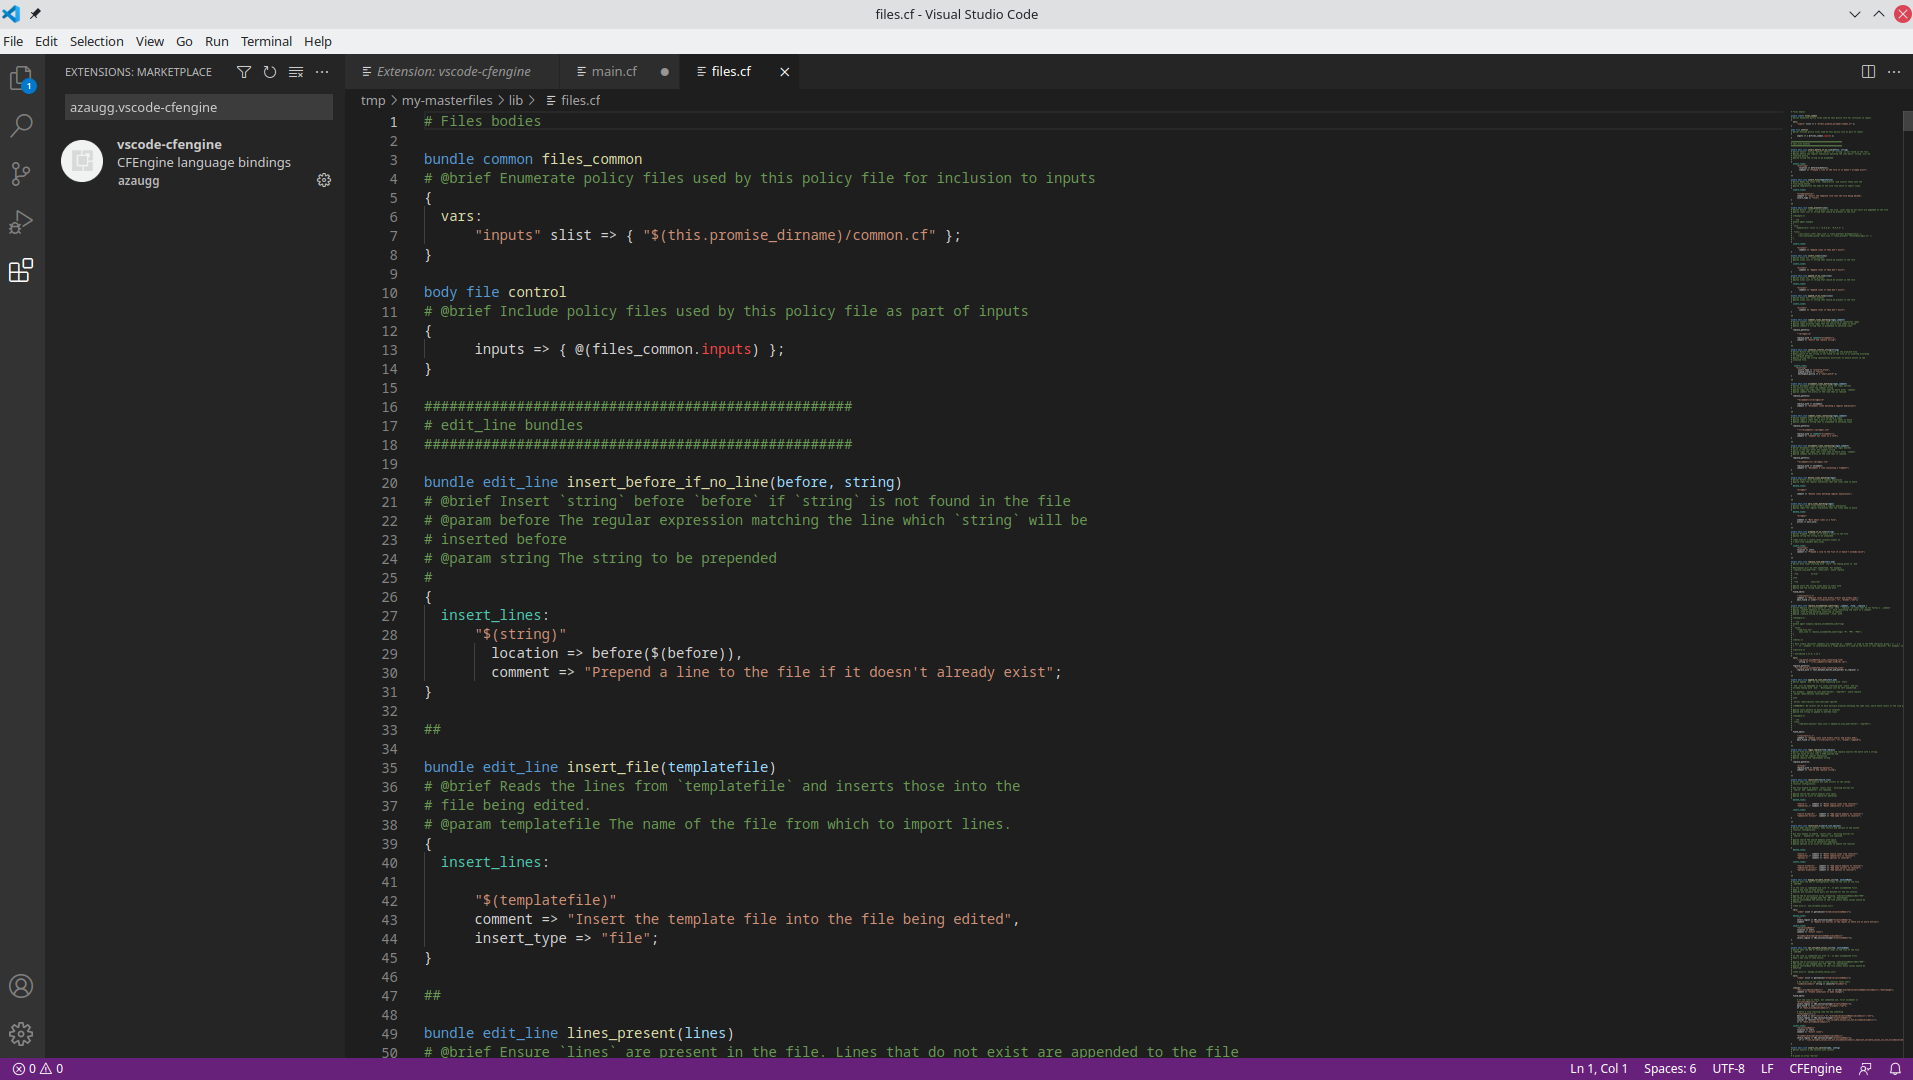The width and height of the screenshot is (1913, 1080).
Task: Change indentation via Spaces: 6
Action: 1670,1068
